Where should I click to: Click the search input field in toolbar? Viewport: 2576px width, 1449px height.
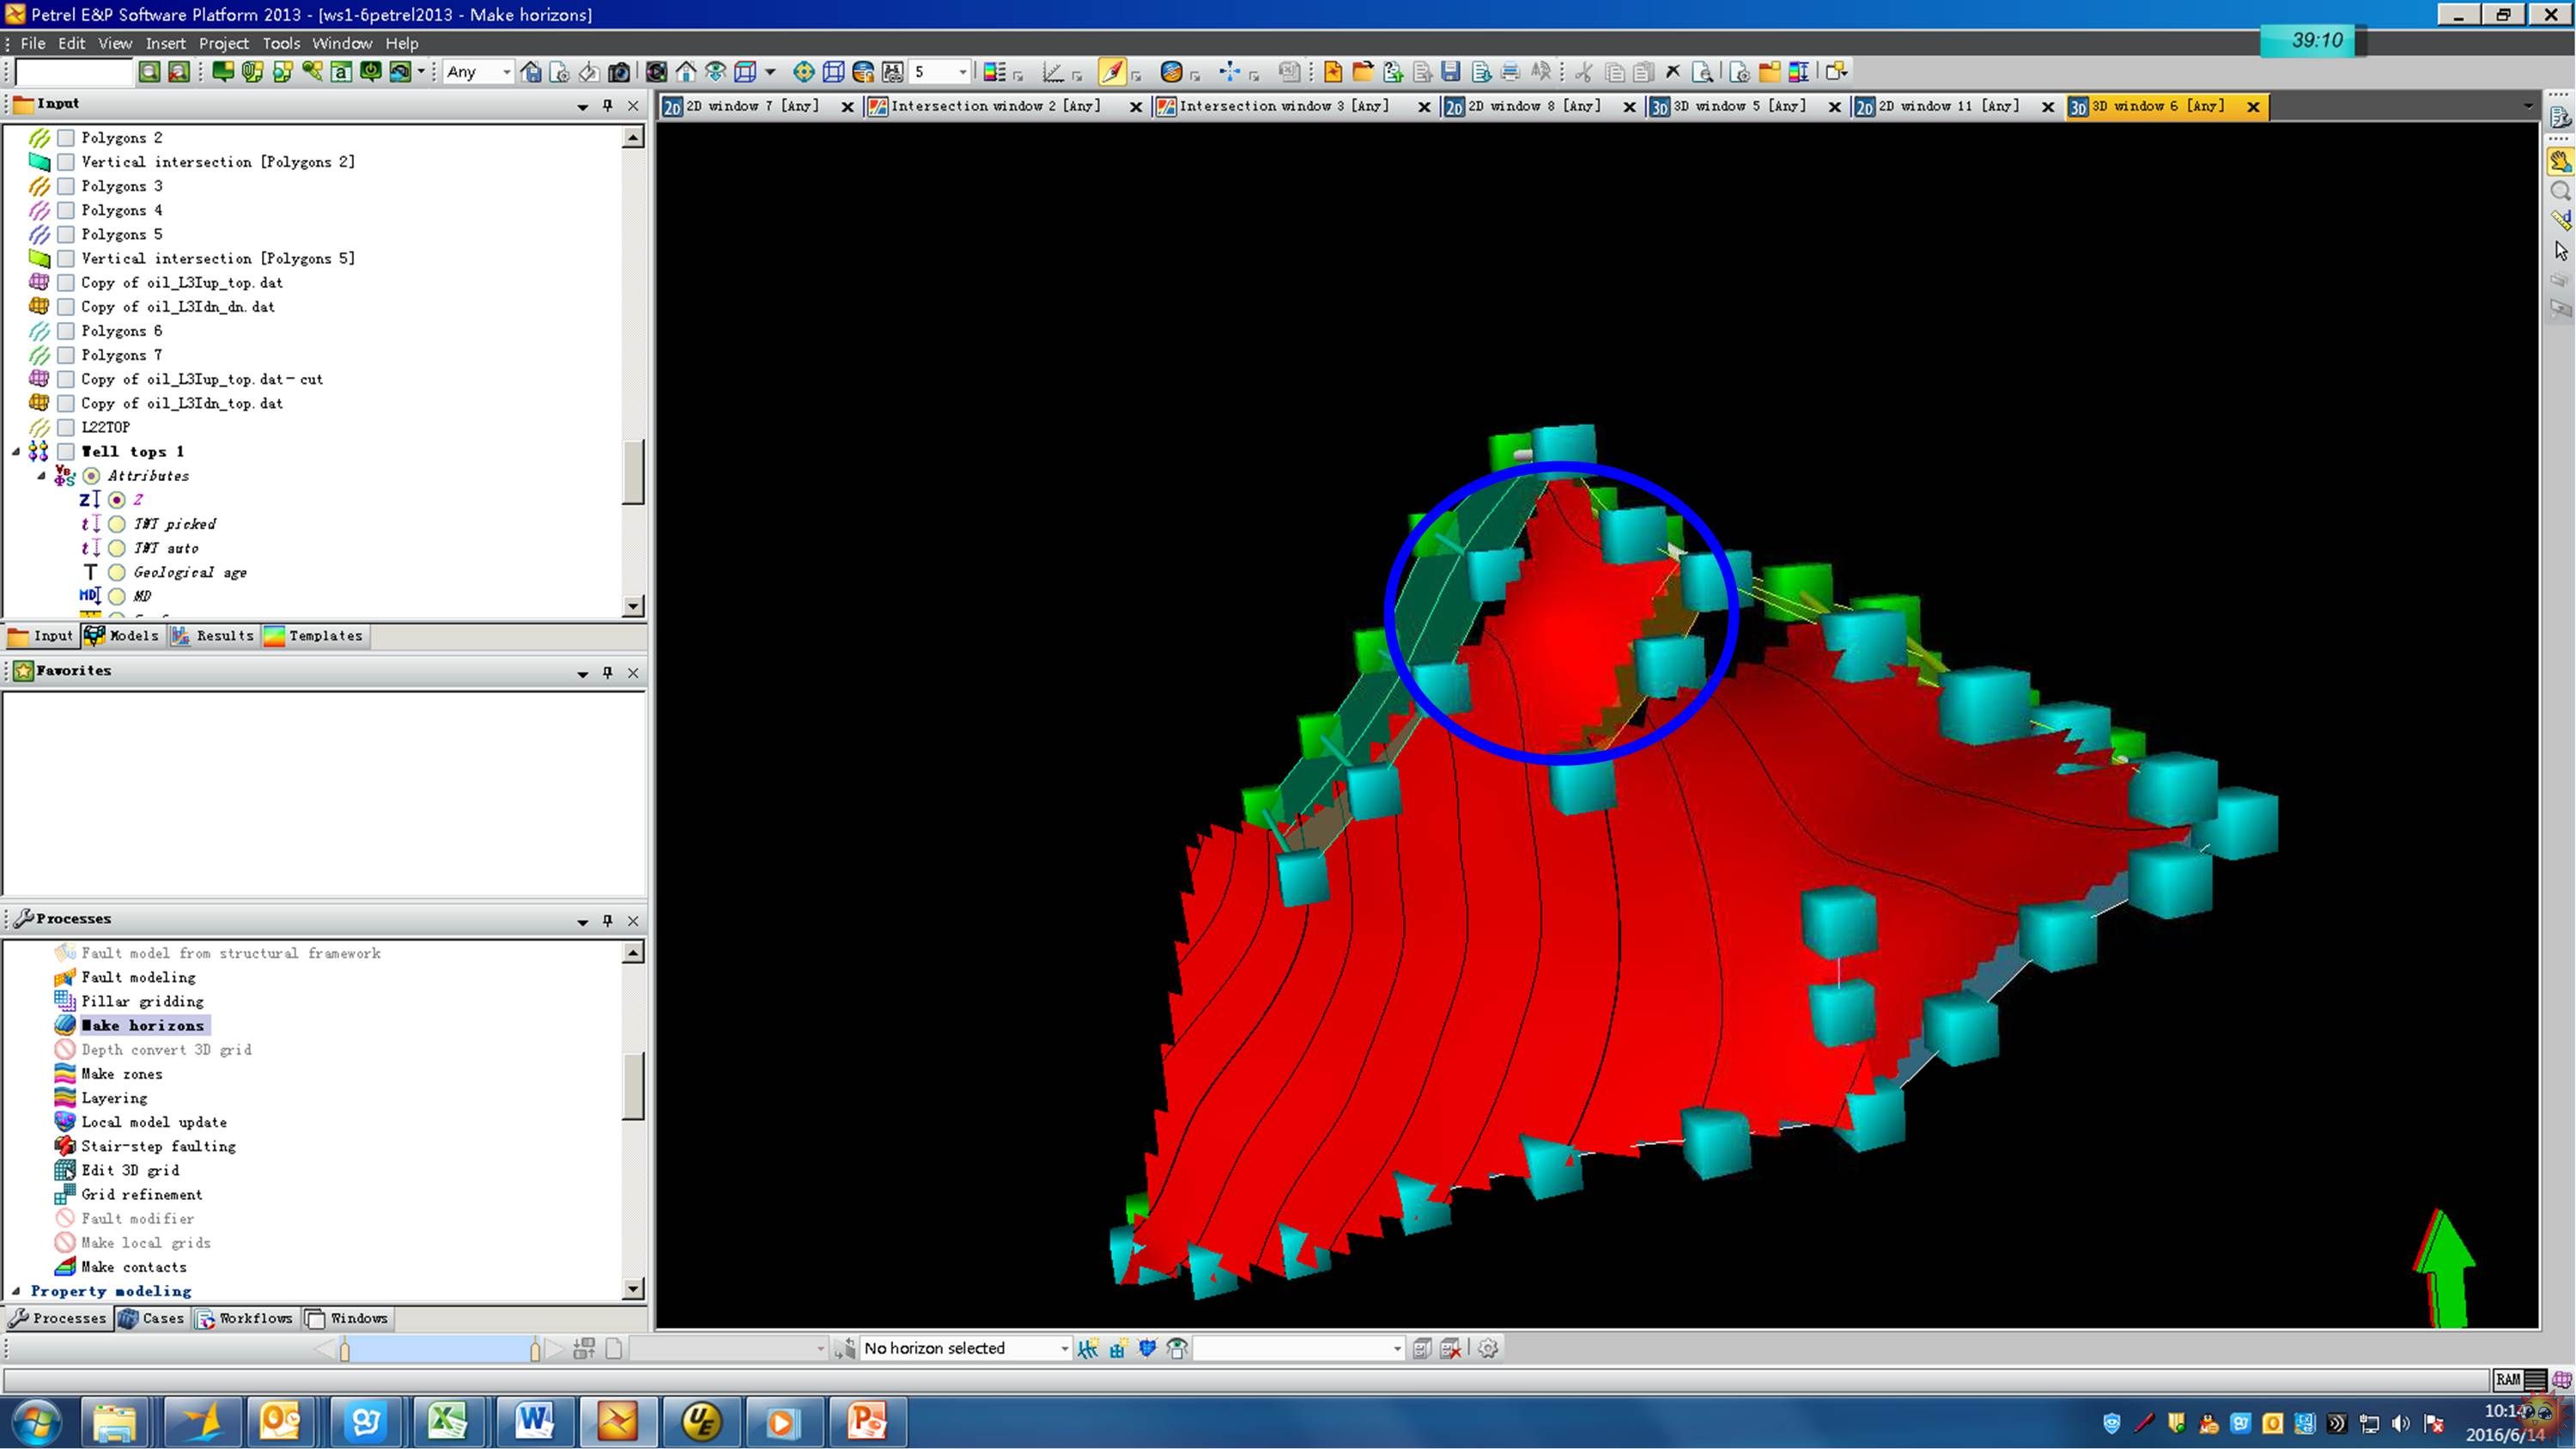[x=74, y=72]
